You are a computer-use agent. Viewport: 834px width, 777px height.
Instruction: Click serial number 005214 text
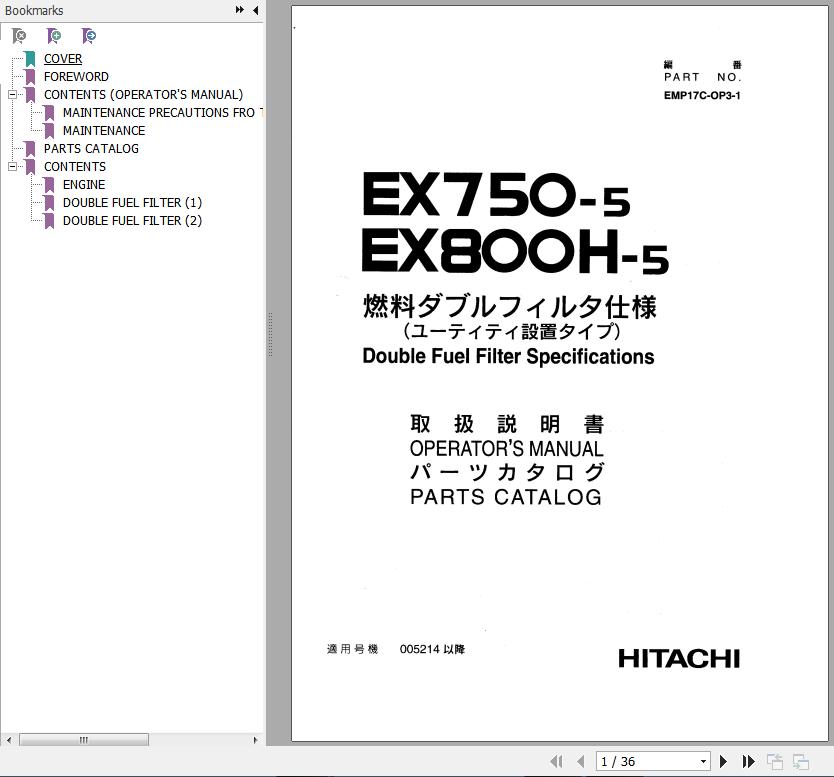pos(420,649)
